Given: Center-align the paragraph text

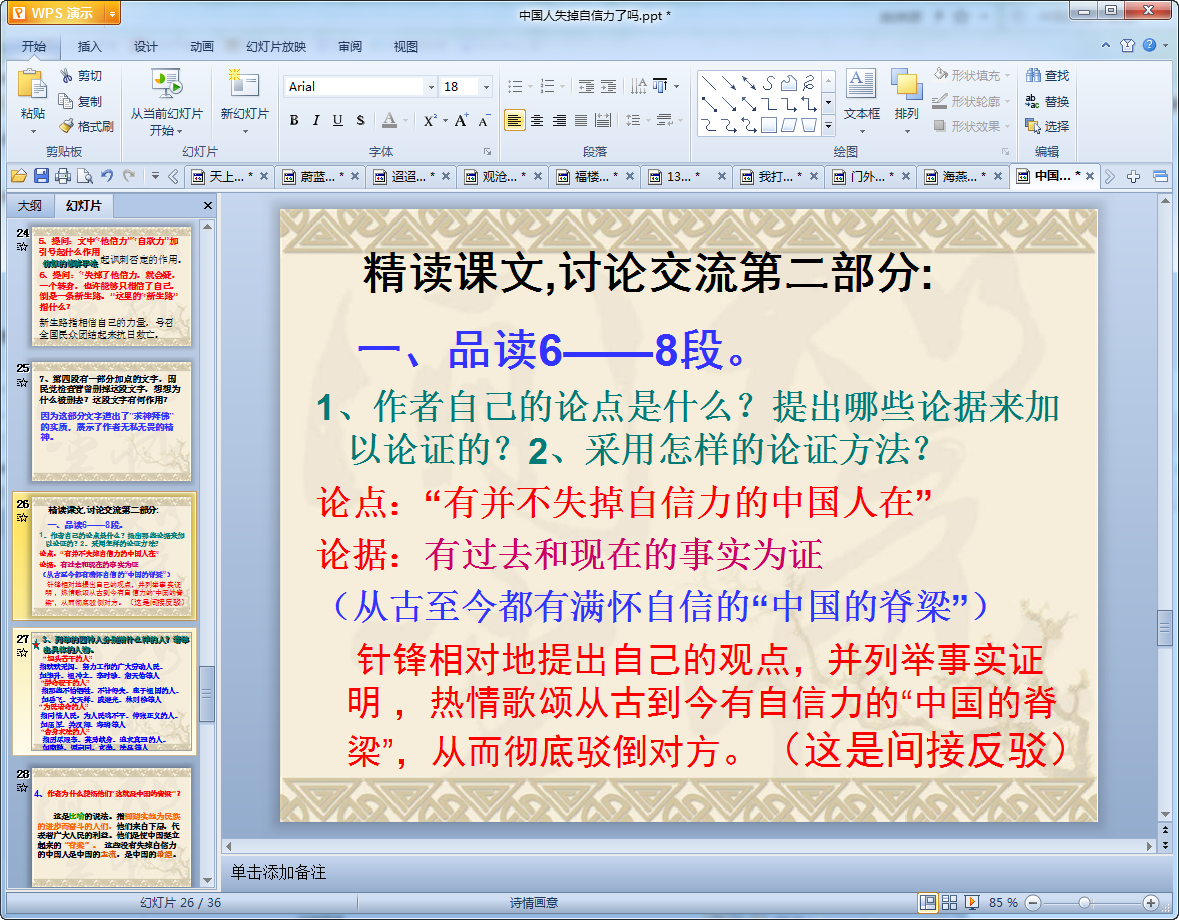Looking at the screenshot, I should coord(537,120).
